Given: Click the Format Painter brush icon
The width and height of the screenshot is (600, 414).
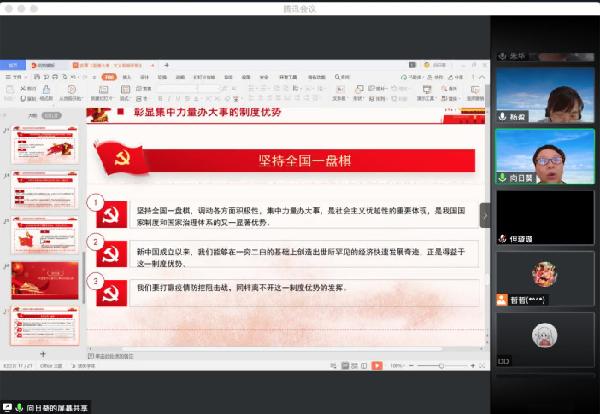Looking at the screenshot, I should pos(46,90).
